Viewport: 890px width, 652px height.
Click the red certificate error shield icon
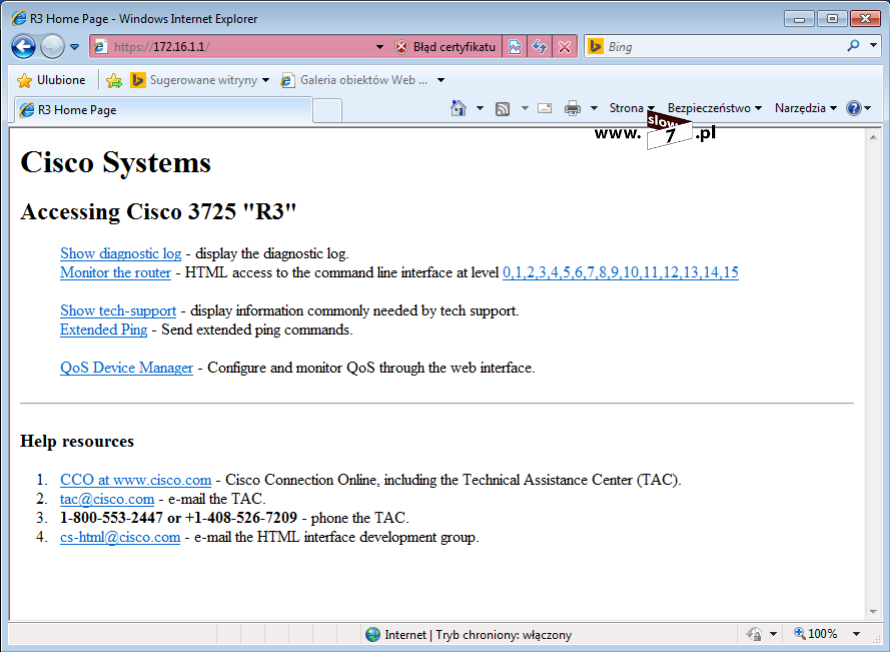(401, 47)
